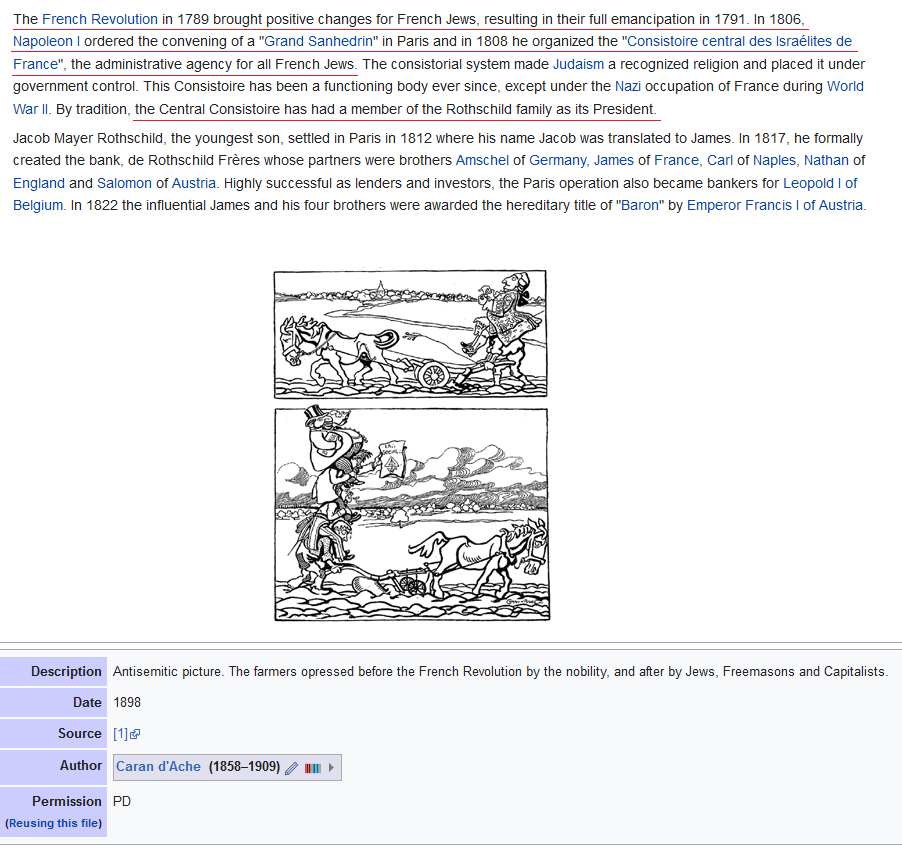
Task: Click the pencil edit icon beside Caran d'Ache
Action: (x=292, y=768)
